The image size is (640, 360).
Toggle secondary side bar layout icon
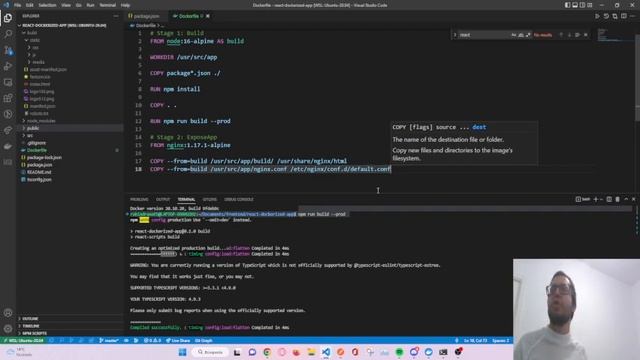click(x=582, y=5)
